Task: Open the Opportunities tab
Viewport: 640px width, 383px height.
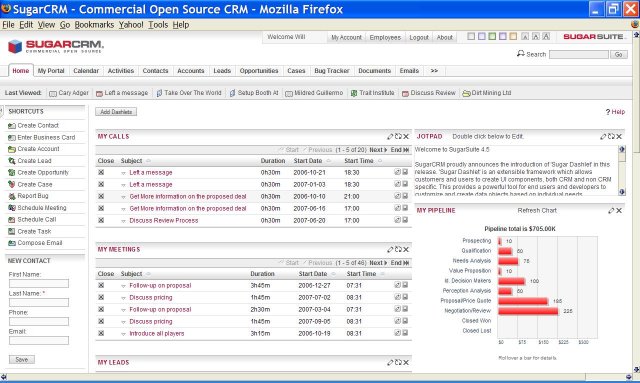Action: 259,71
